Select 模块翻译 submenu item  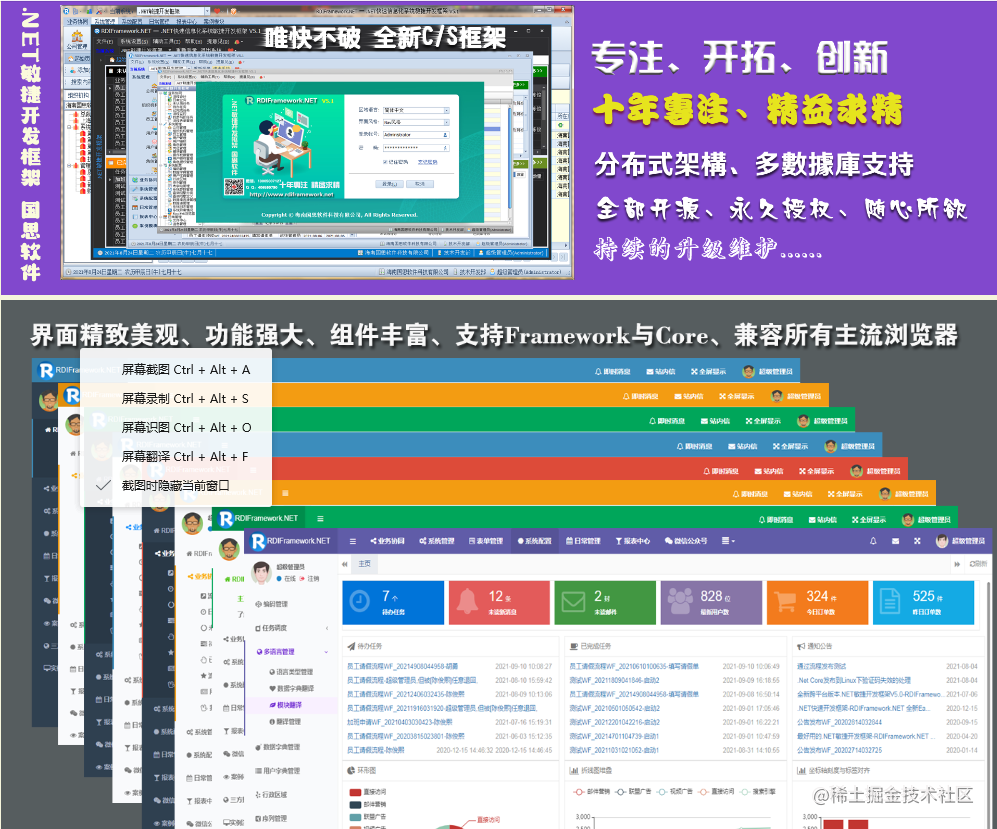(x=285, y=705)
